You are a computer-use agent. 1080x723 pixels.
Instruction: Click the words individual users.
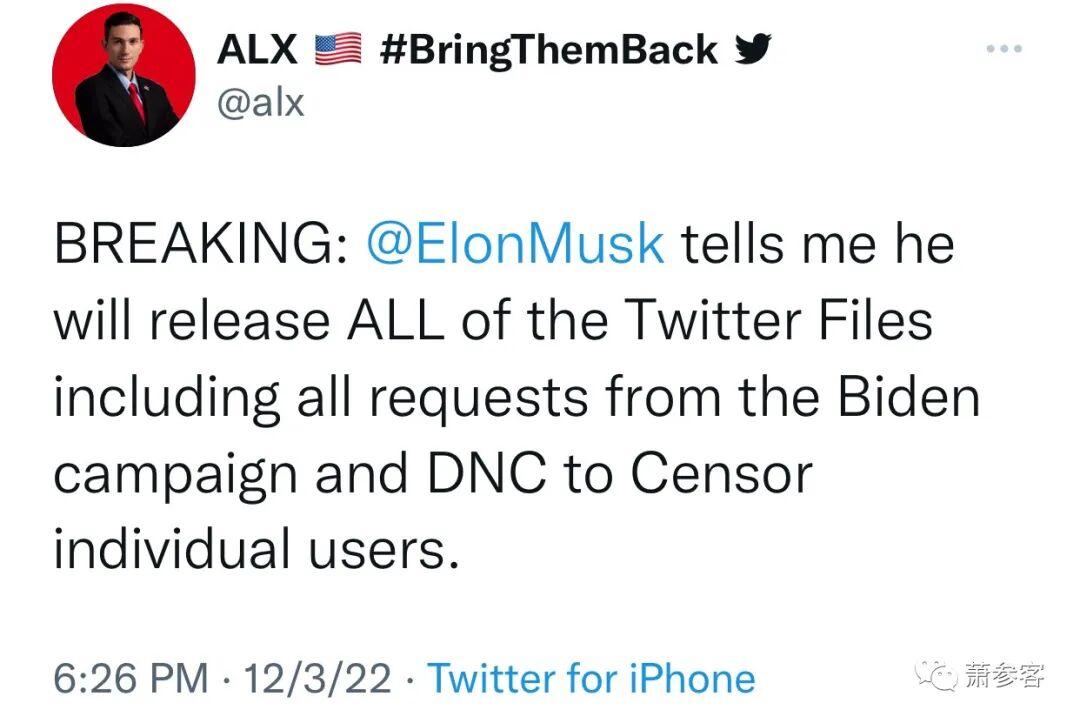point(256,548)
